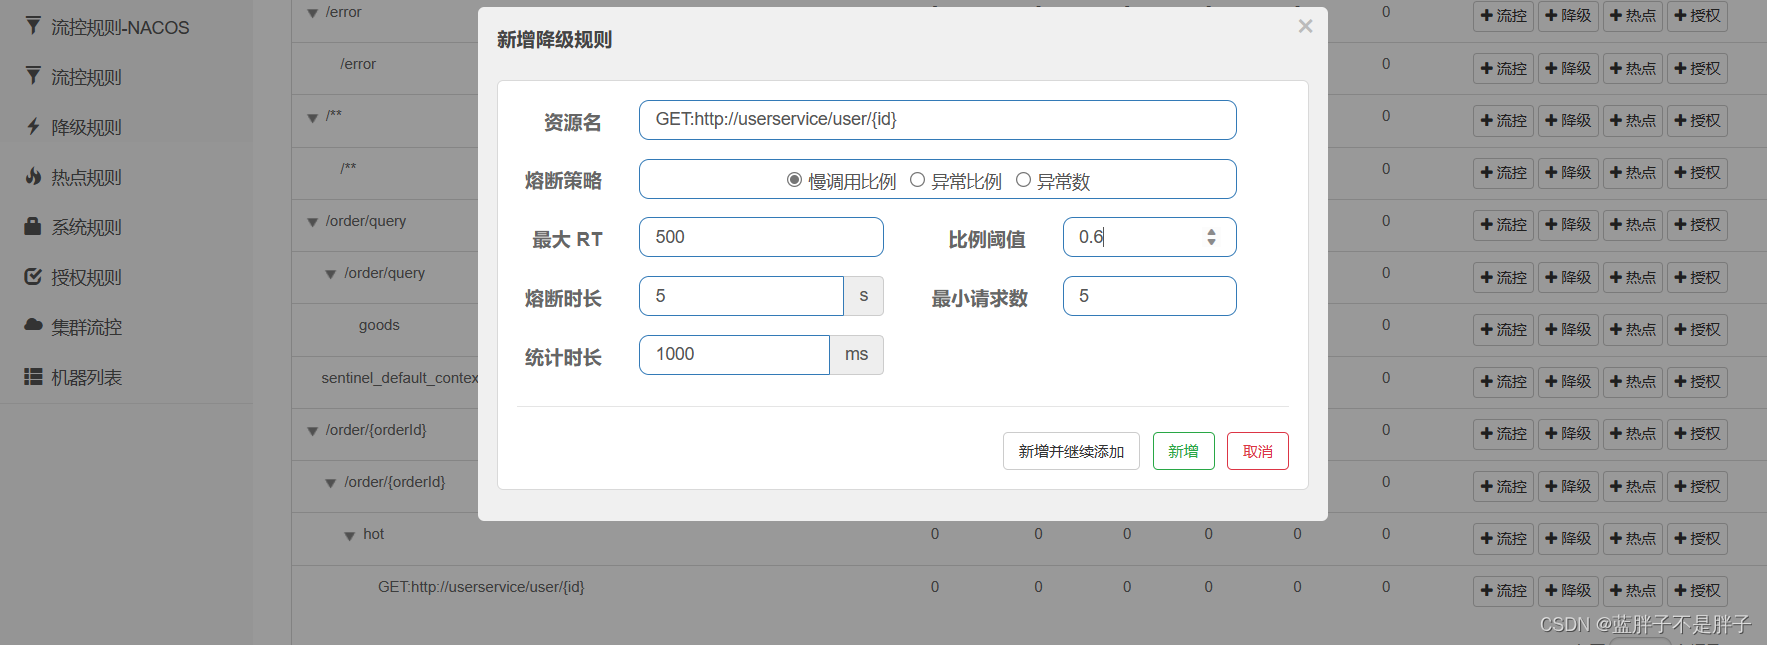This screenshot has height=645, width=1767.
Task: Click the 资源名 input field
Action: point(938,120)
